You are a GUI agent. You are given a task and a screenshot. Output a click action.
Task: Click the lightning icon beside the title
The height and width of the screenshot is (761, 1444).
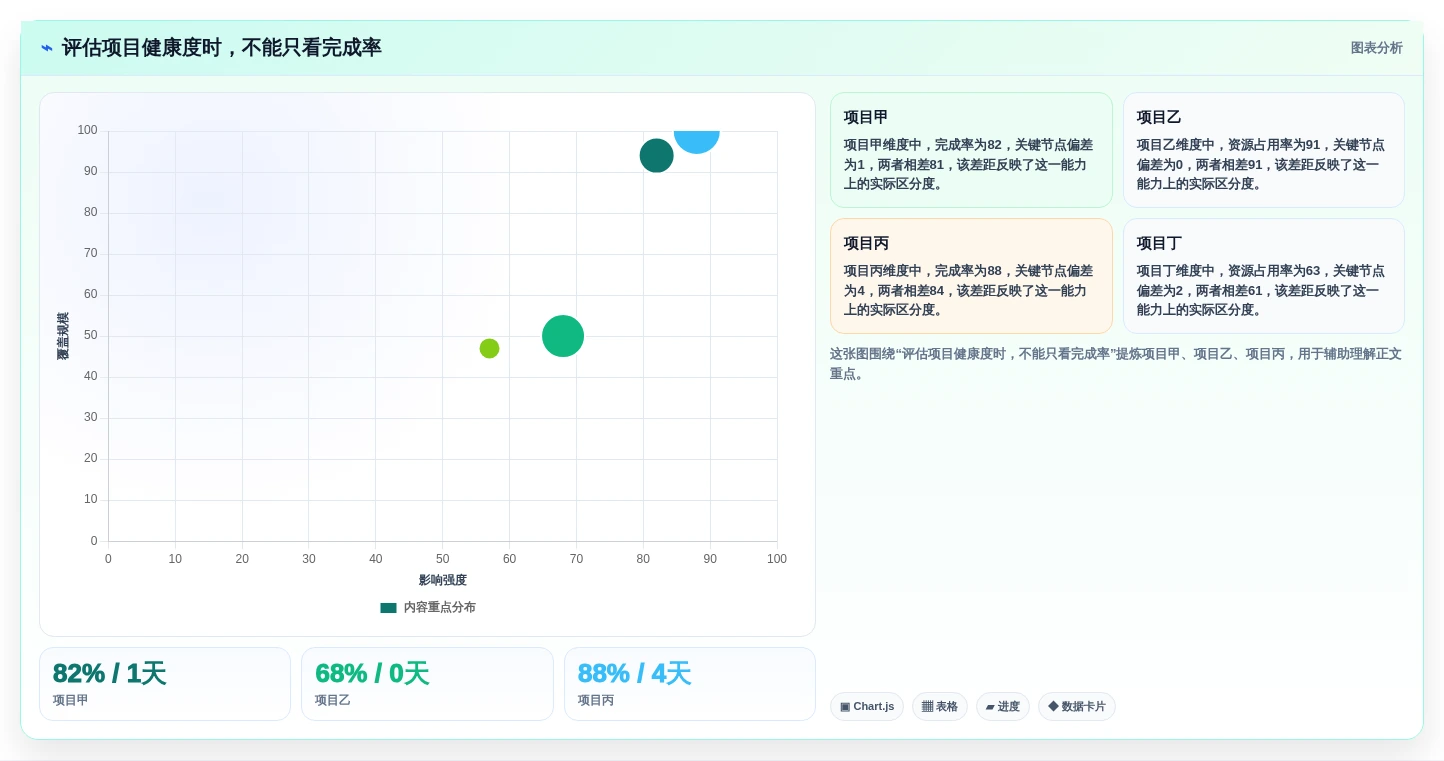pos(47,48)
